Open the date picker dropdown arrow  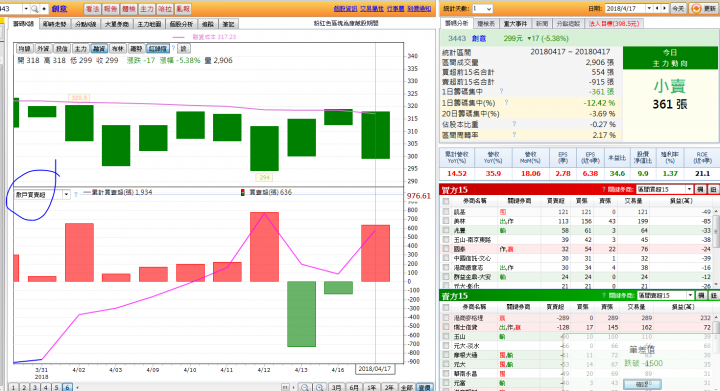click(x=649, y=9)
